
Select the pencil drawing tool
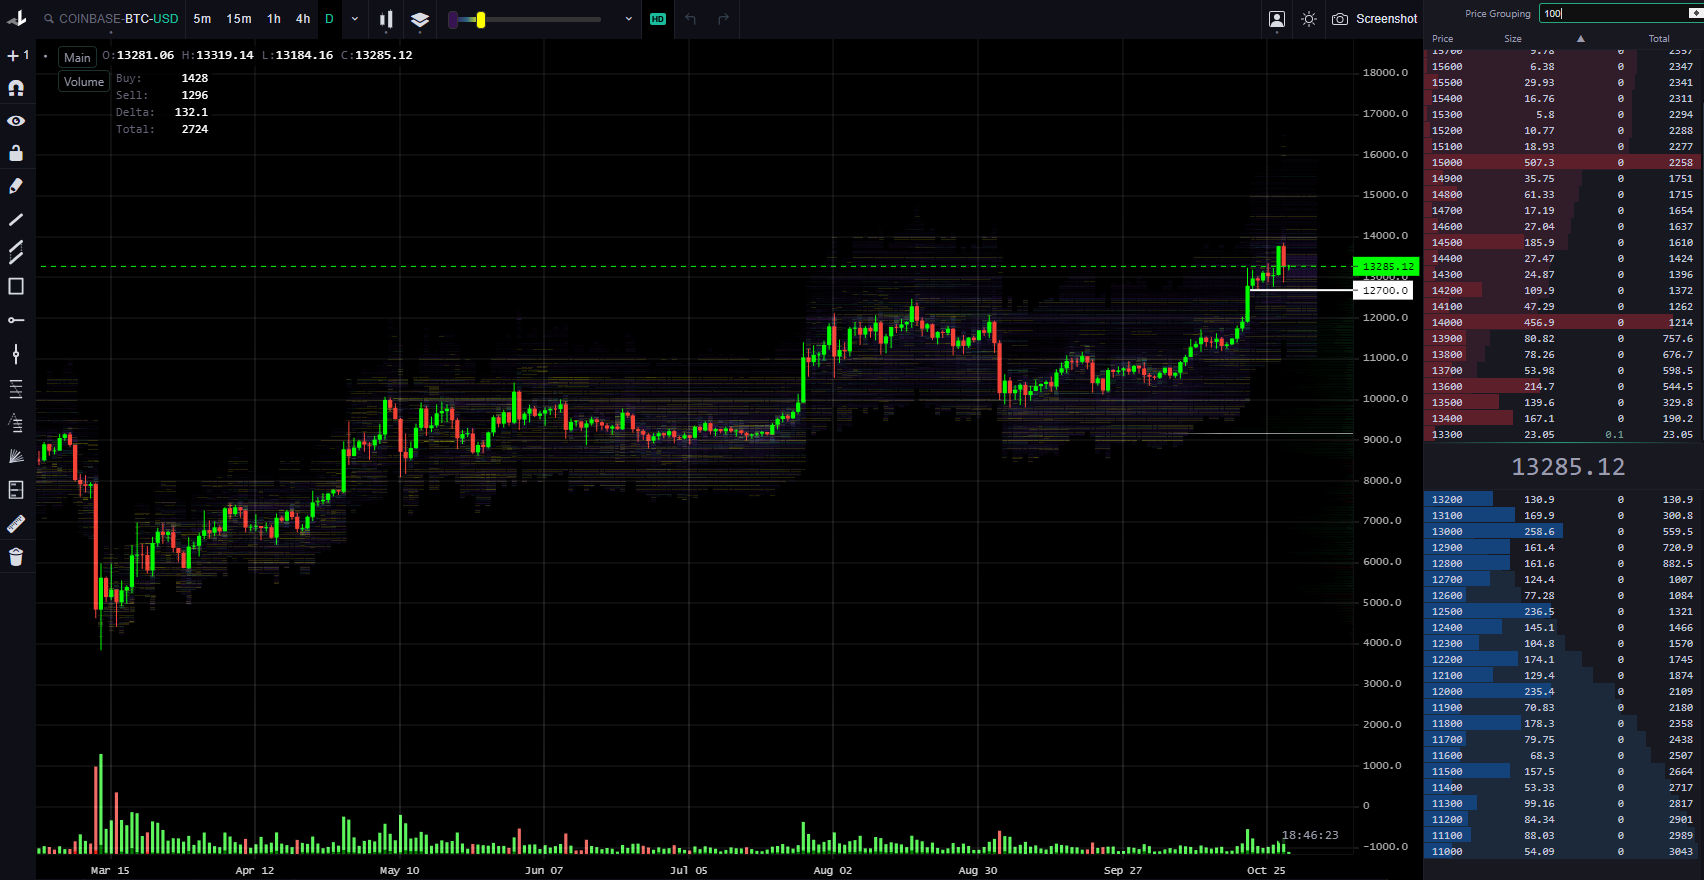(16, 186)
